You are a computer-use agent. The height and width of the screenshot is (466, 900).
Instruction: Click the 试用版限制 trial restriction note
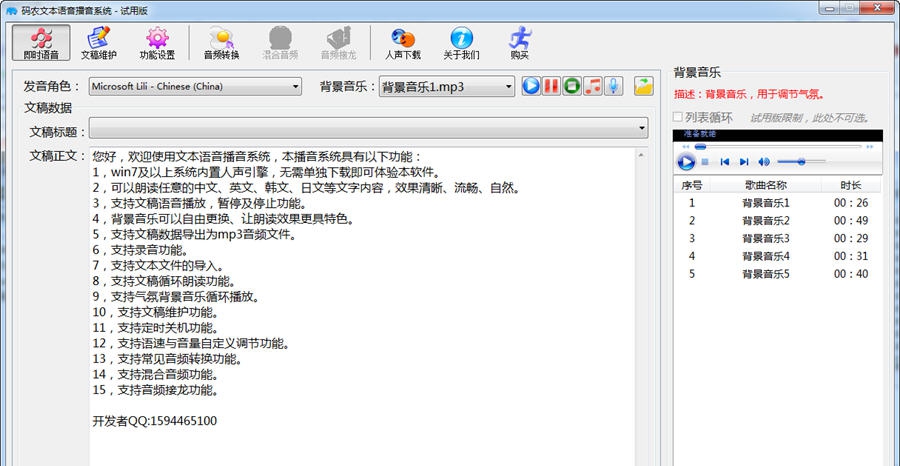click(810, 118)
